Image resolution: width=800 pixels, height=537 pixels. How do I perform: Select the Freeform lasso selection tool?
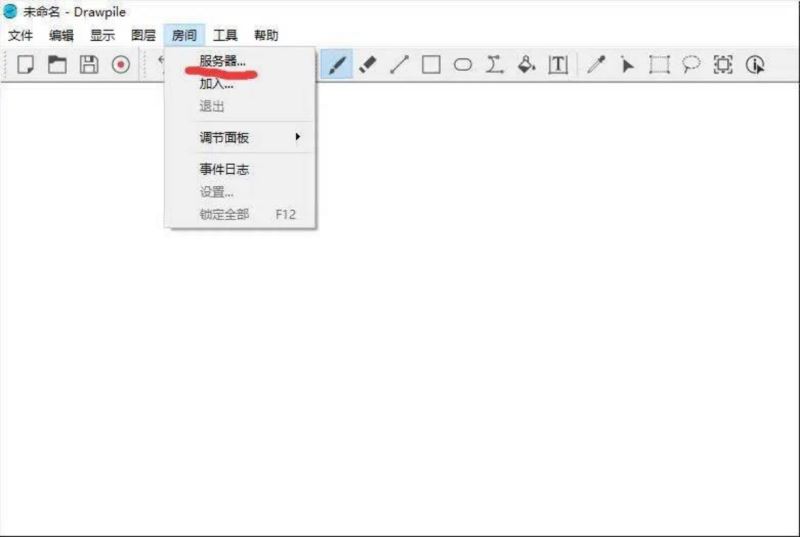pos(691,65)
